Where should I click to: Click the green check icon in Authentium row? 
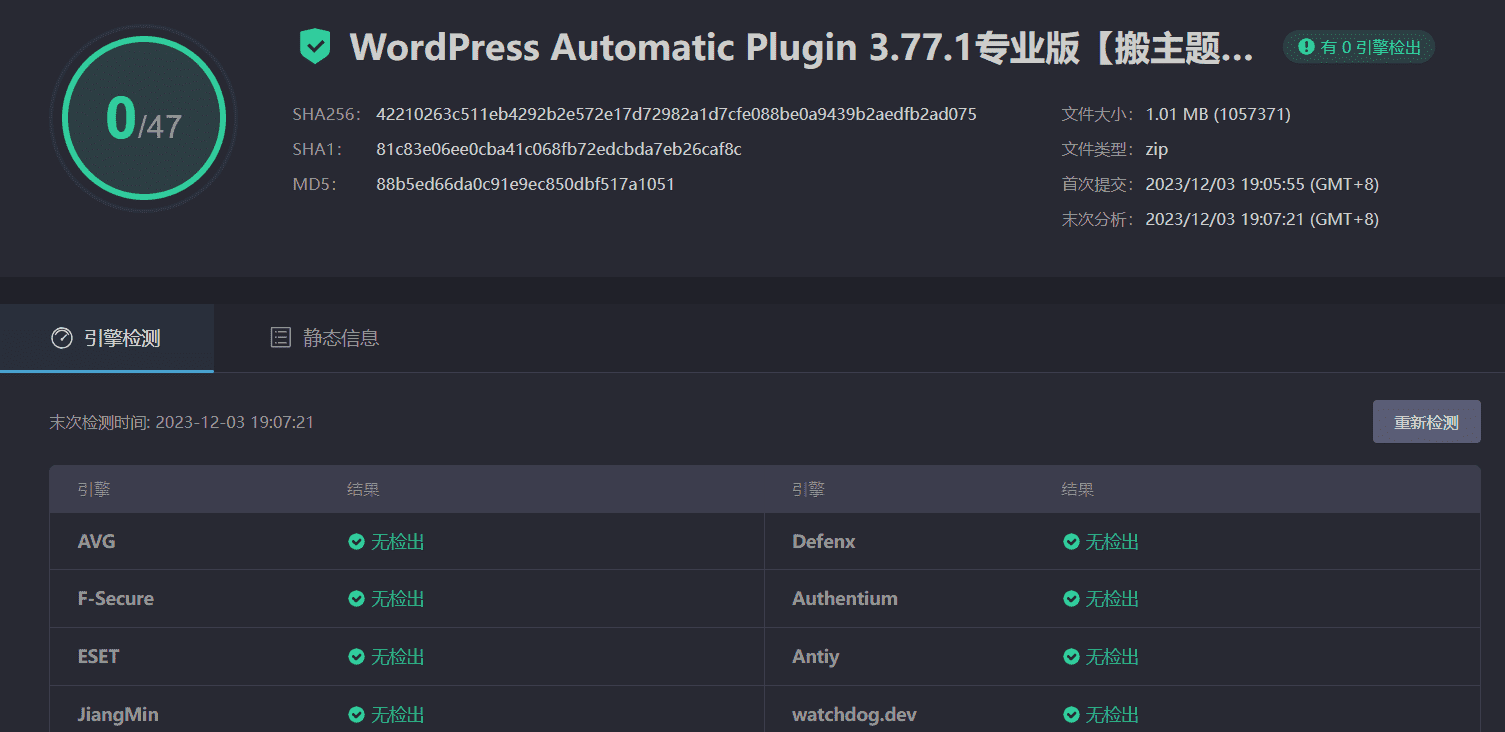1071,599
